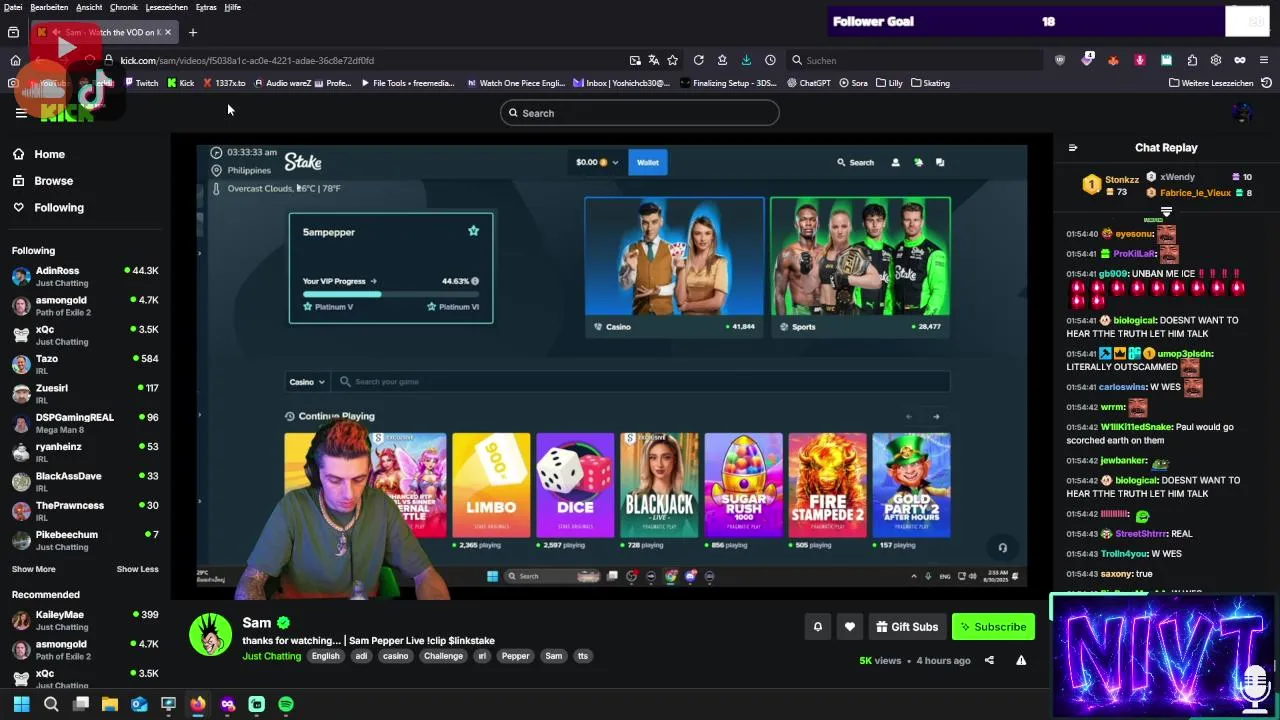Open KaileyMae in Recommended list
The height and width of the screenshot is (720, 1280).
click(x=85, y=621)
